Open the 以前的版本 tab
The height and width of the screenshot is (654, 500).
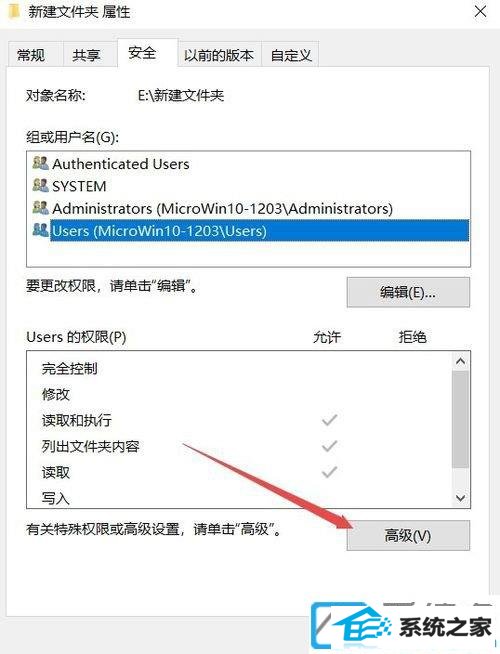[219, 54]
